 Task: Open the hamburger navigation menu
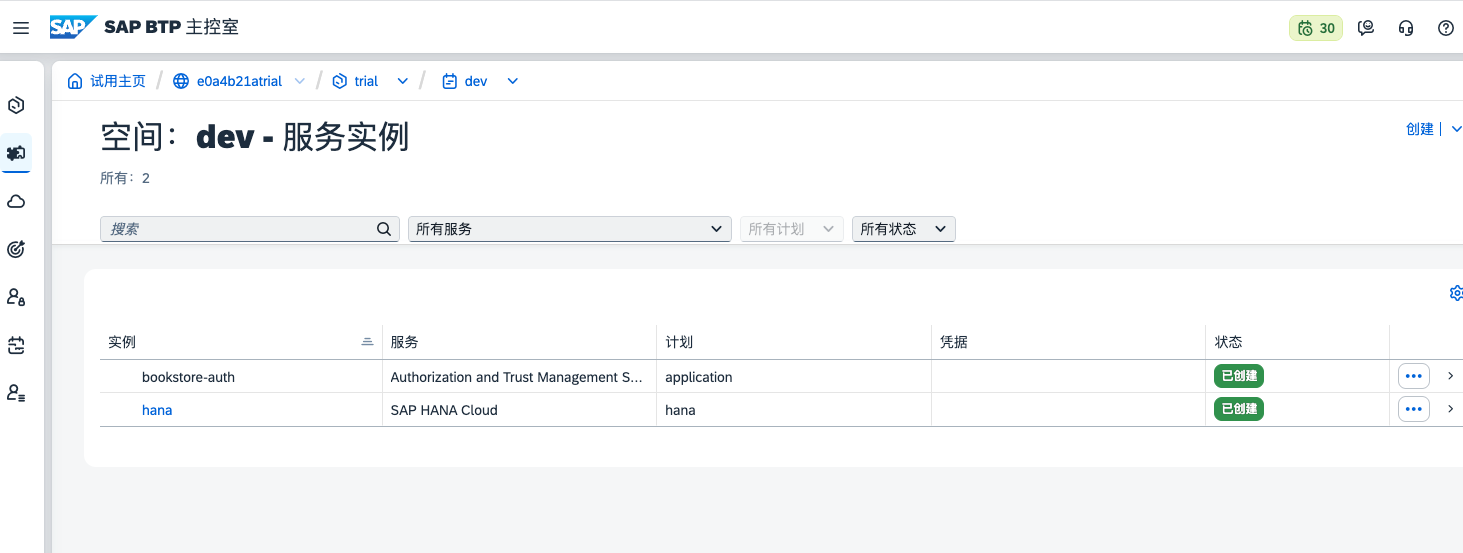pyautogui.click(x=21, y=28)
